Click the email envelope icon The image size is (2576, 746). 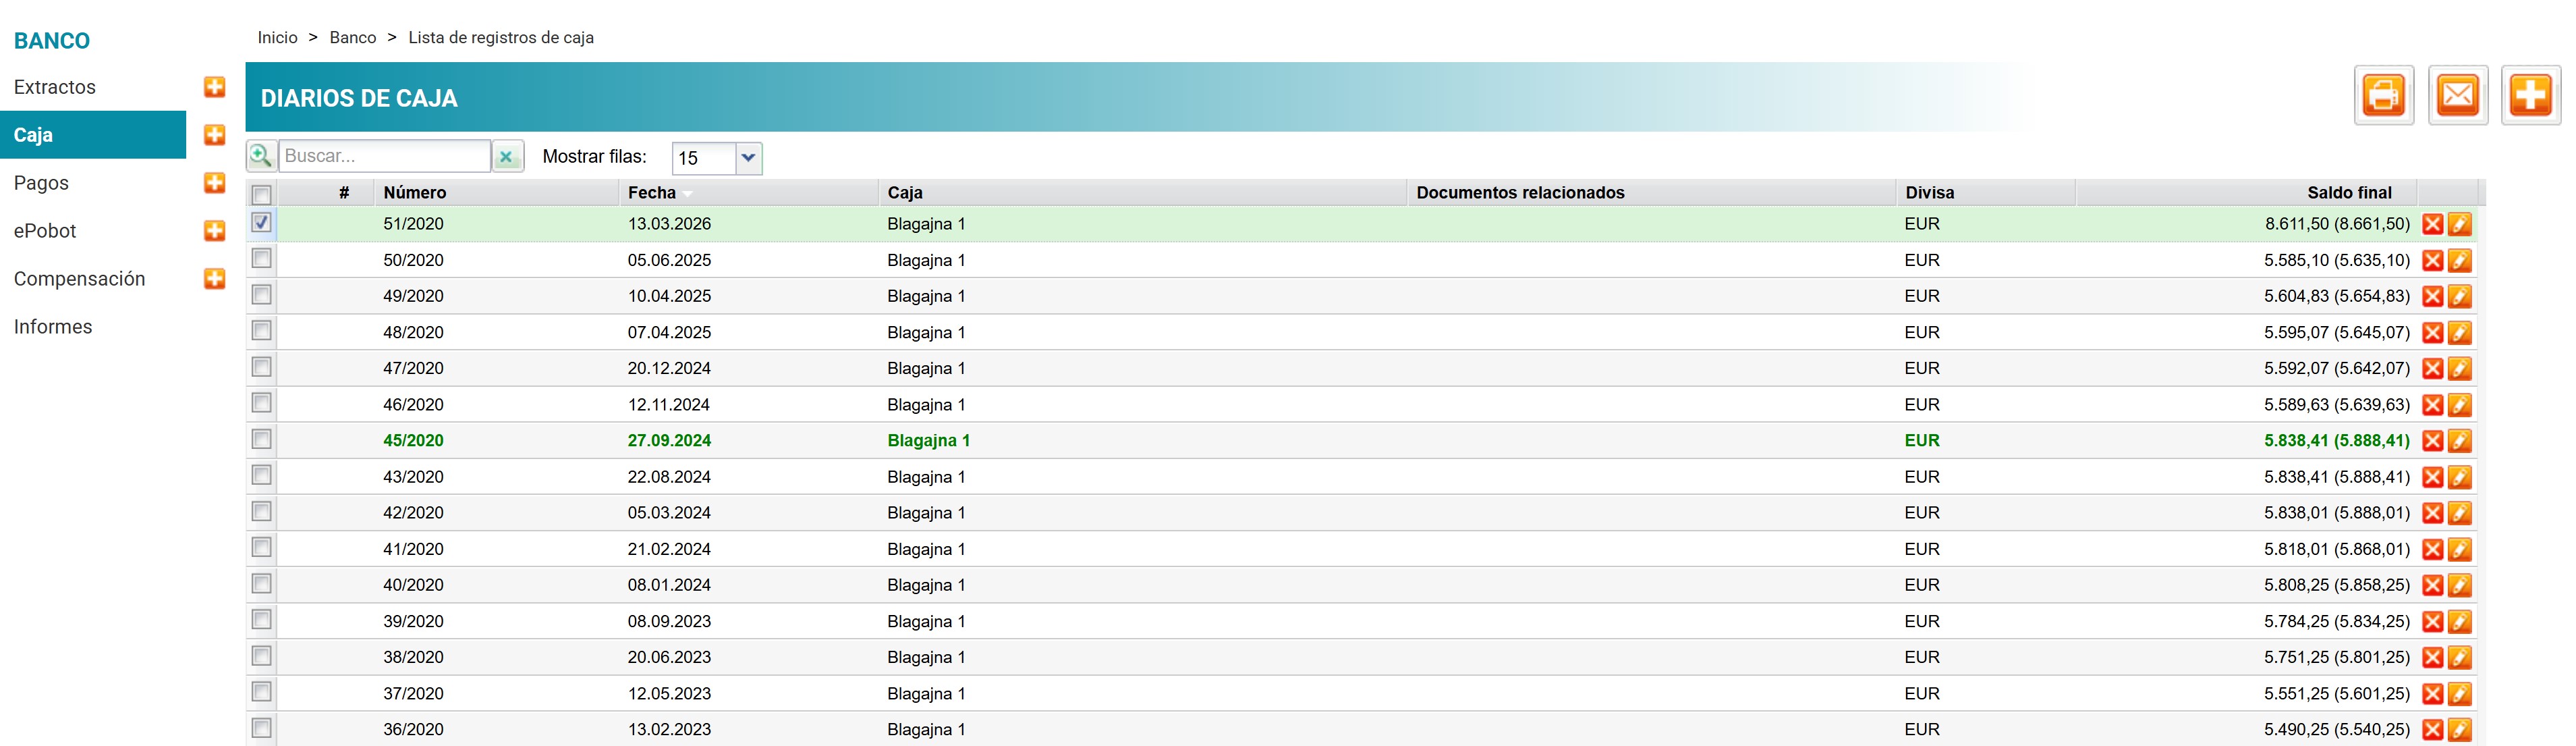coord(2457,96)
